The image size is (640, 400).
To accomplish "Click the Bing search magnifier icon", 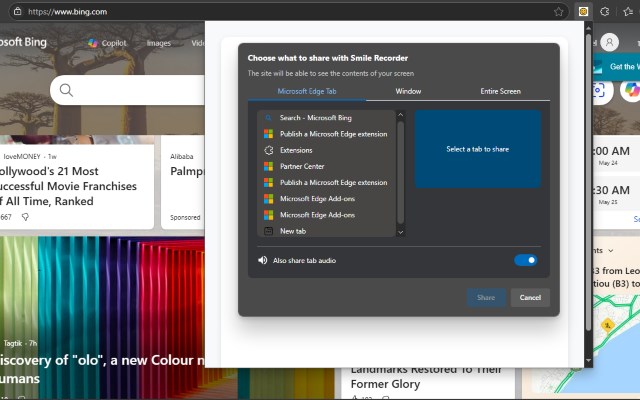I will (66, 90).
